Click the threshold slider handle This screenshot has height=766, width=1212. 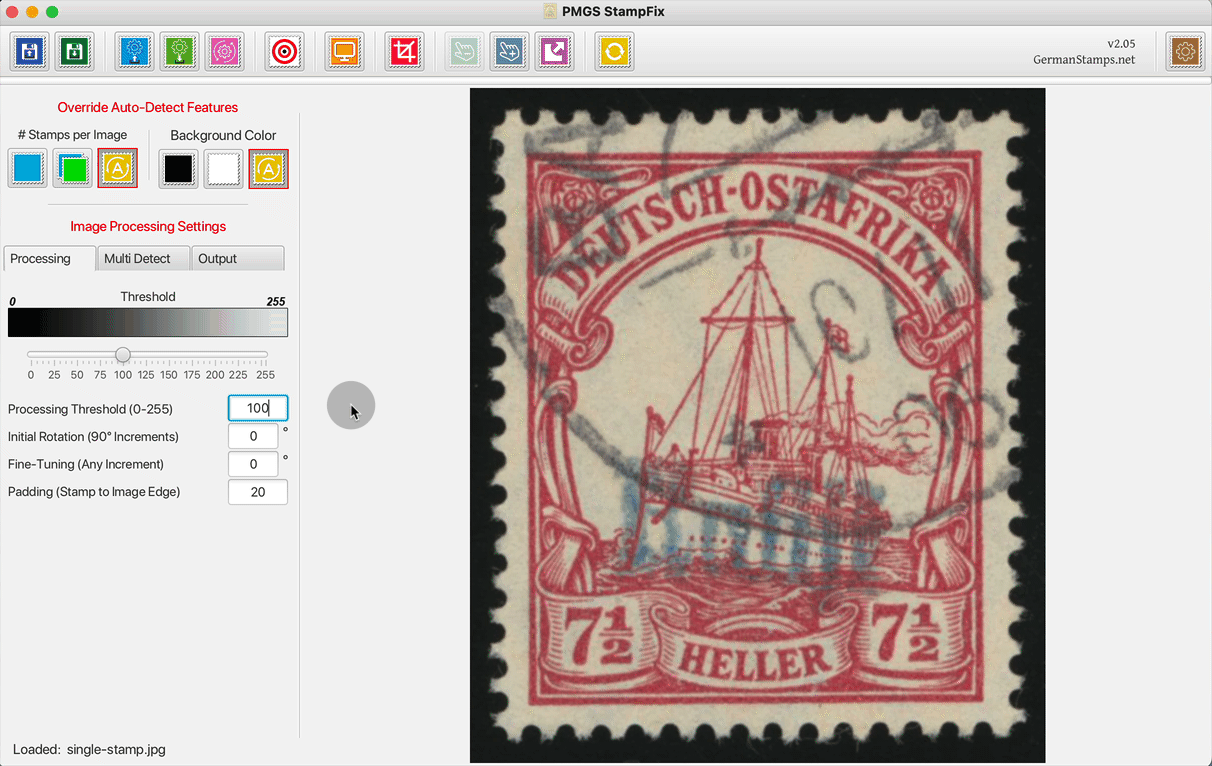click(x=123, y=354)
